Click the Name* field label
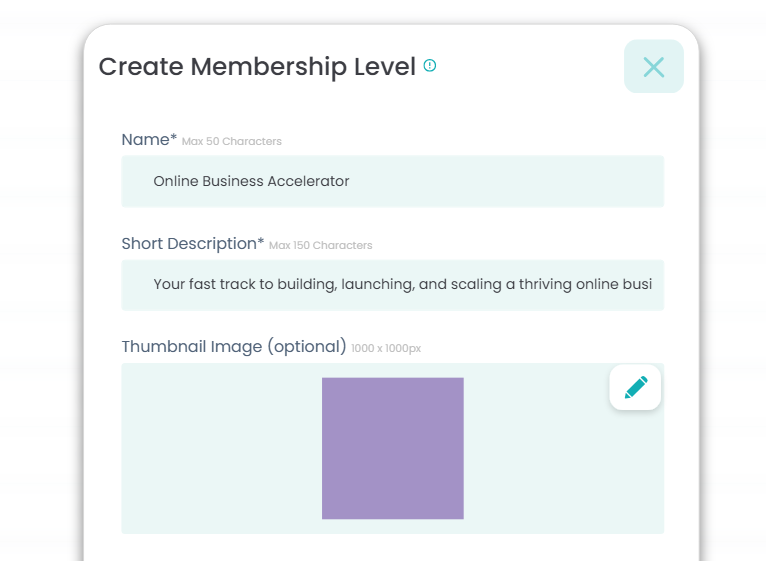766x561 pixels. click(x=149, y=140)
